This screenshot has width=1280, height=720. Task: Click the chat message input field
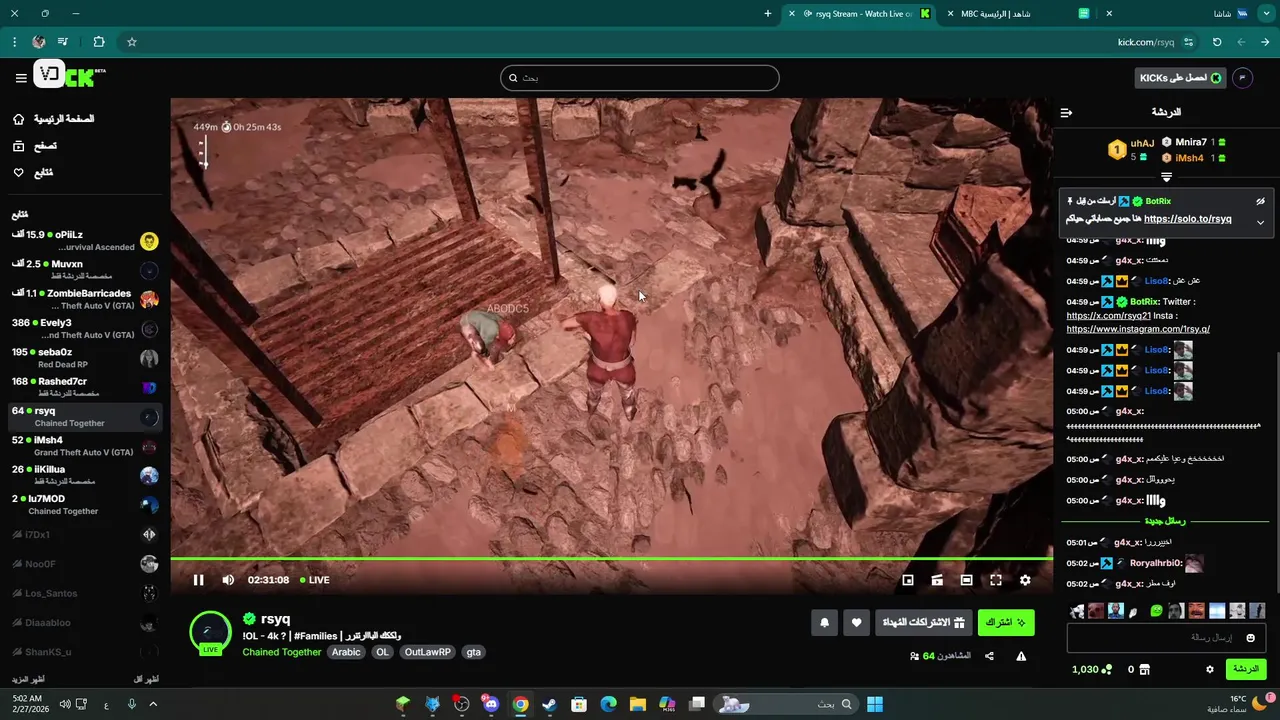[x=1166, y=637]
